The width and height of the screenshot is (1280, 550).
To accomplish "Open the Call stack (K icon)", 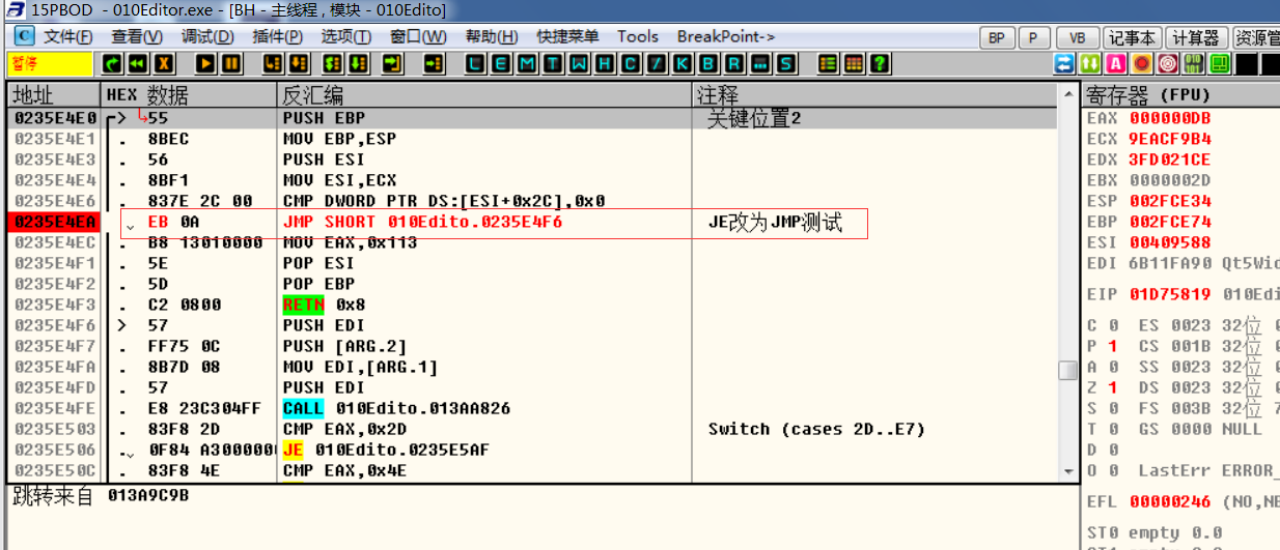I will (683, 64).
